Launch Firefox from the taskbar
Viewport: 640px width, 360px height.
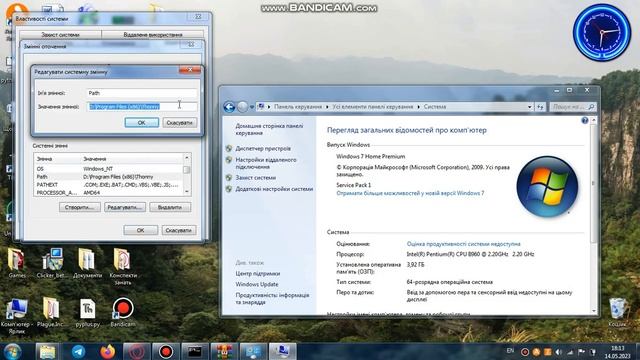pos(108,351)
